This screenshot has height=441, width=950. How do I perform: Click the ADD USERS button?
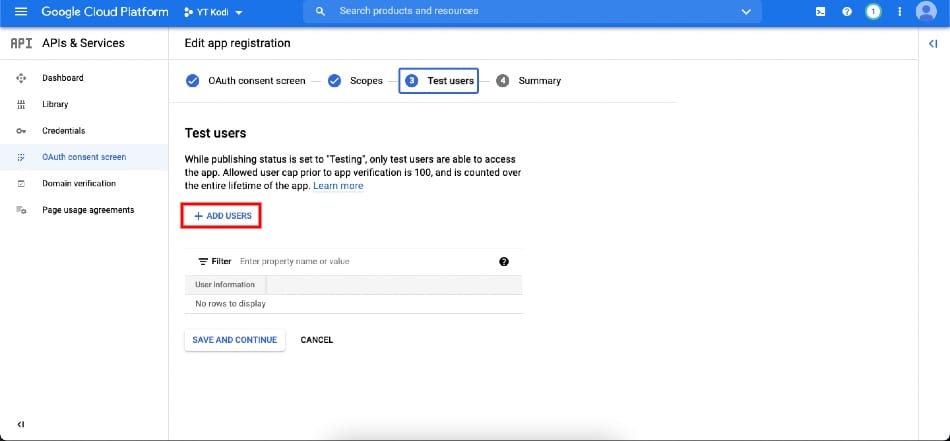click(222, 216)
